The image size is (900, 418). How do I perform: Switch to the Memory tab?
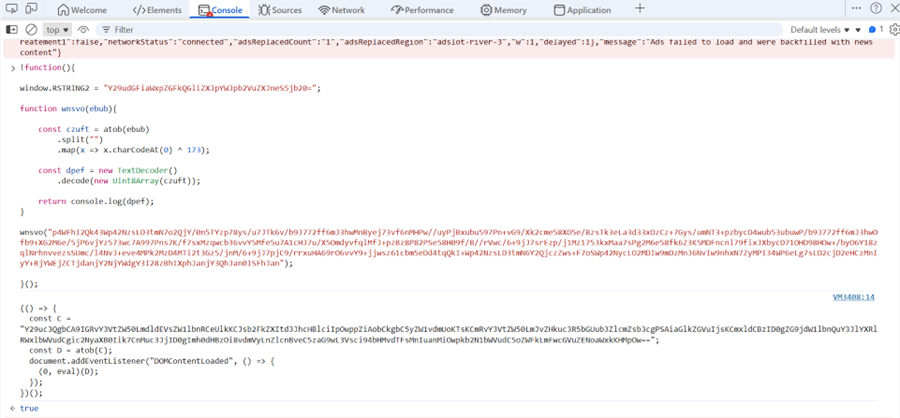pyautogui.click(x=503, y=10)
